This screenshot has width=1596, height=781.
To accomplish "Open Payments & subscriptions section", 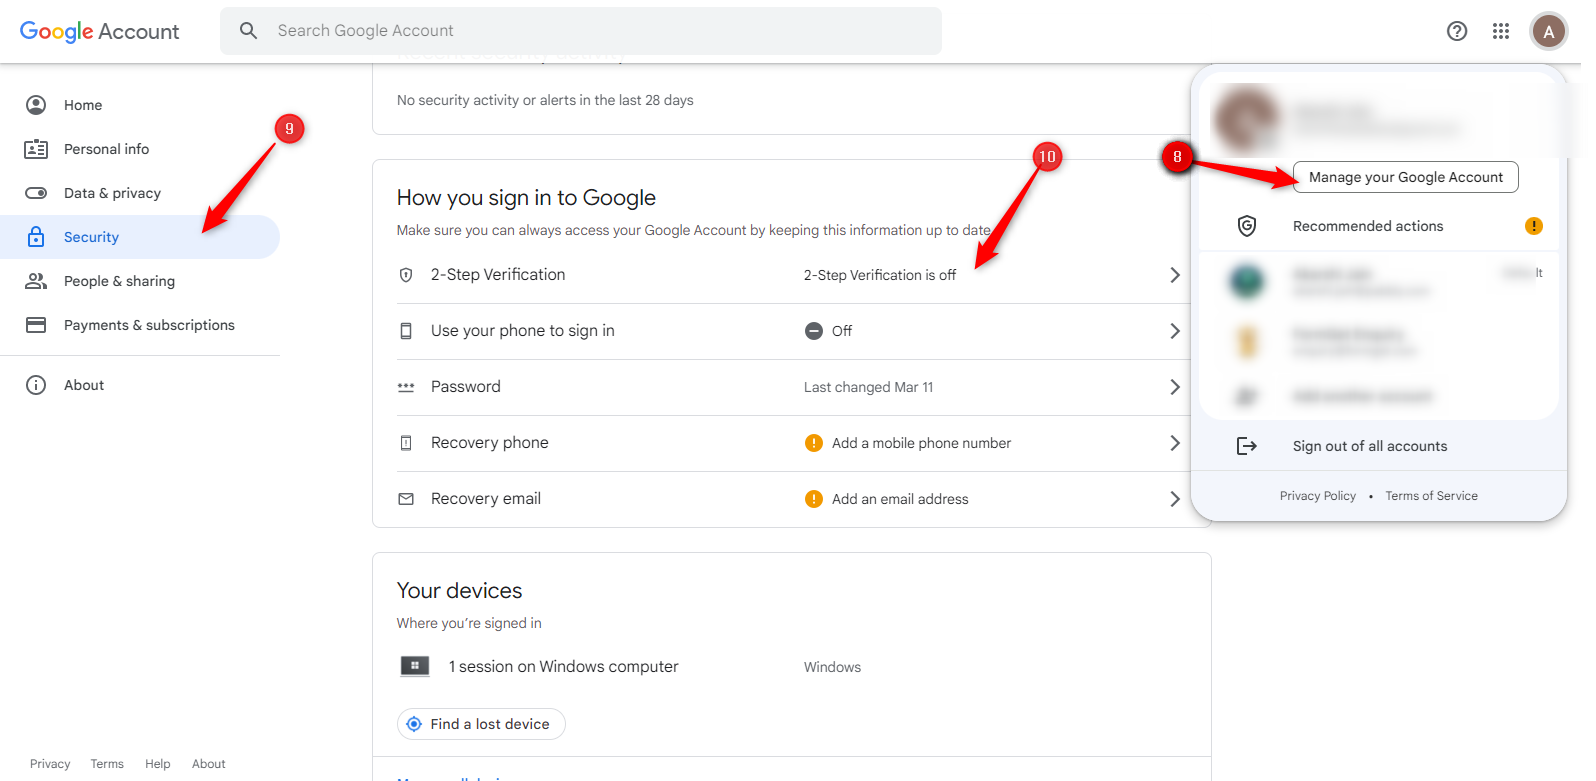I will 140,325.
